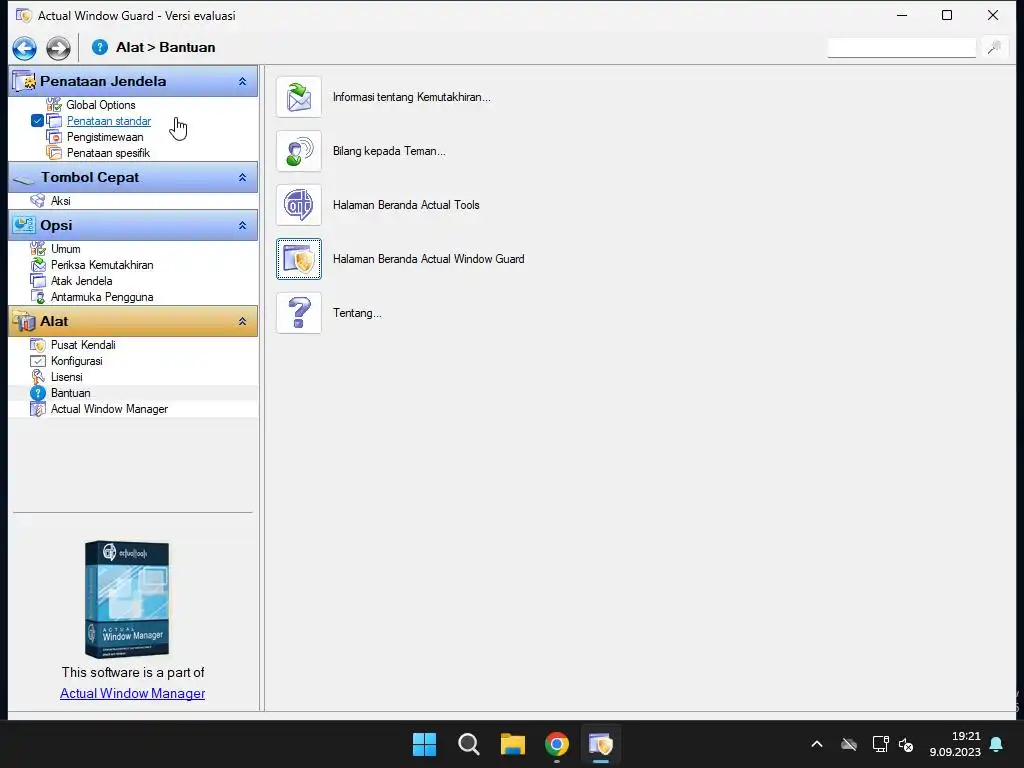Click inside the search input field
The image size is (1024, 768).
point(901,48)
